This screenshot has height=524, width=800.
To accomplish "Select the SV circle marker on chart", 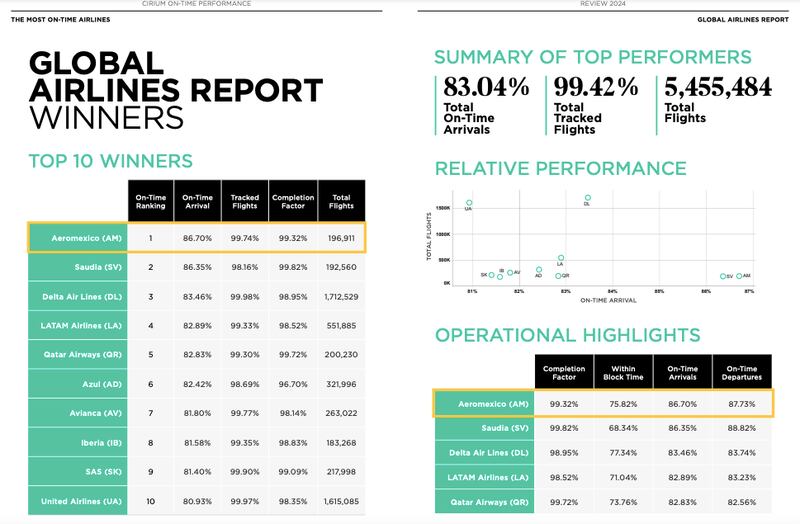I will pos(723,276).
